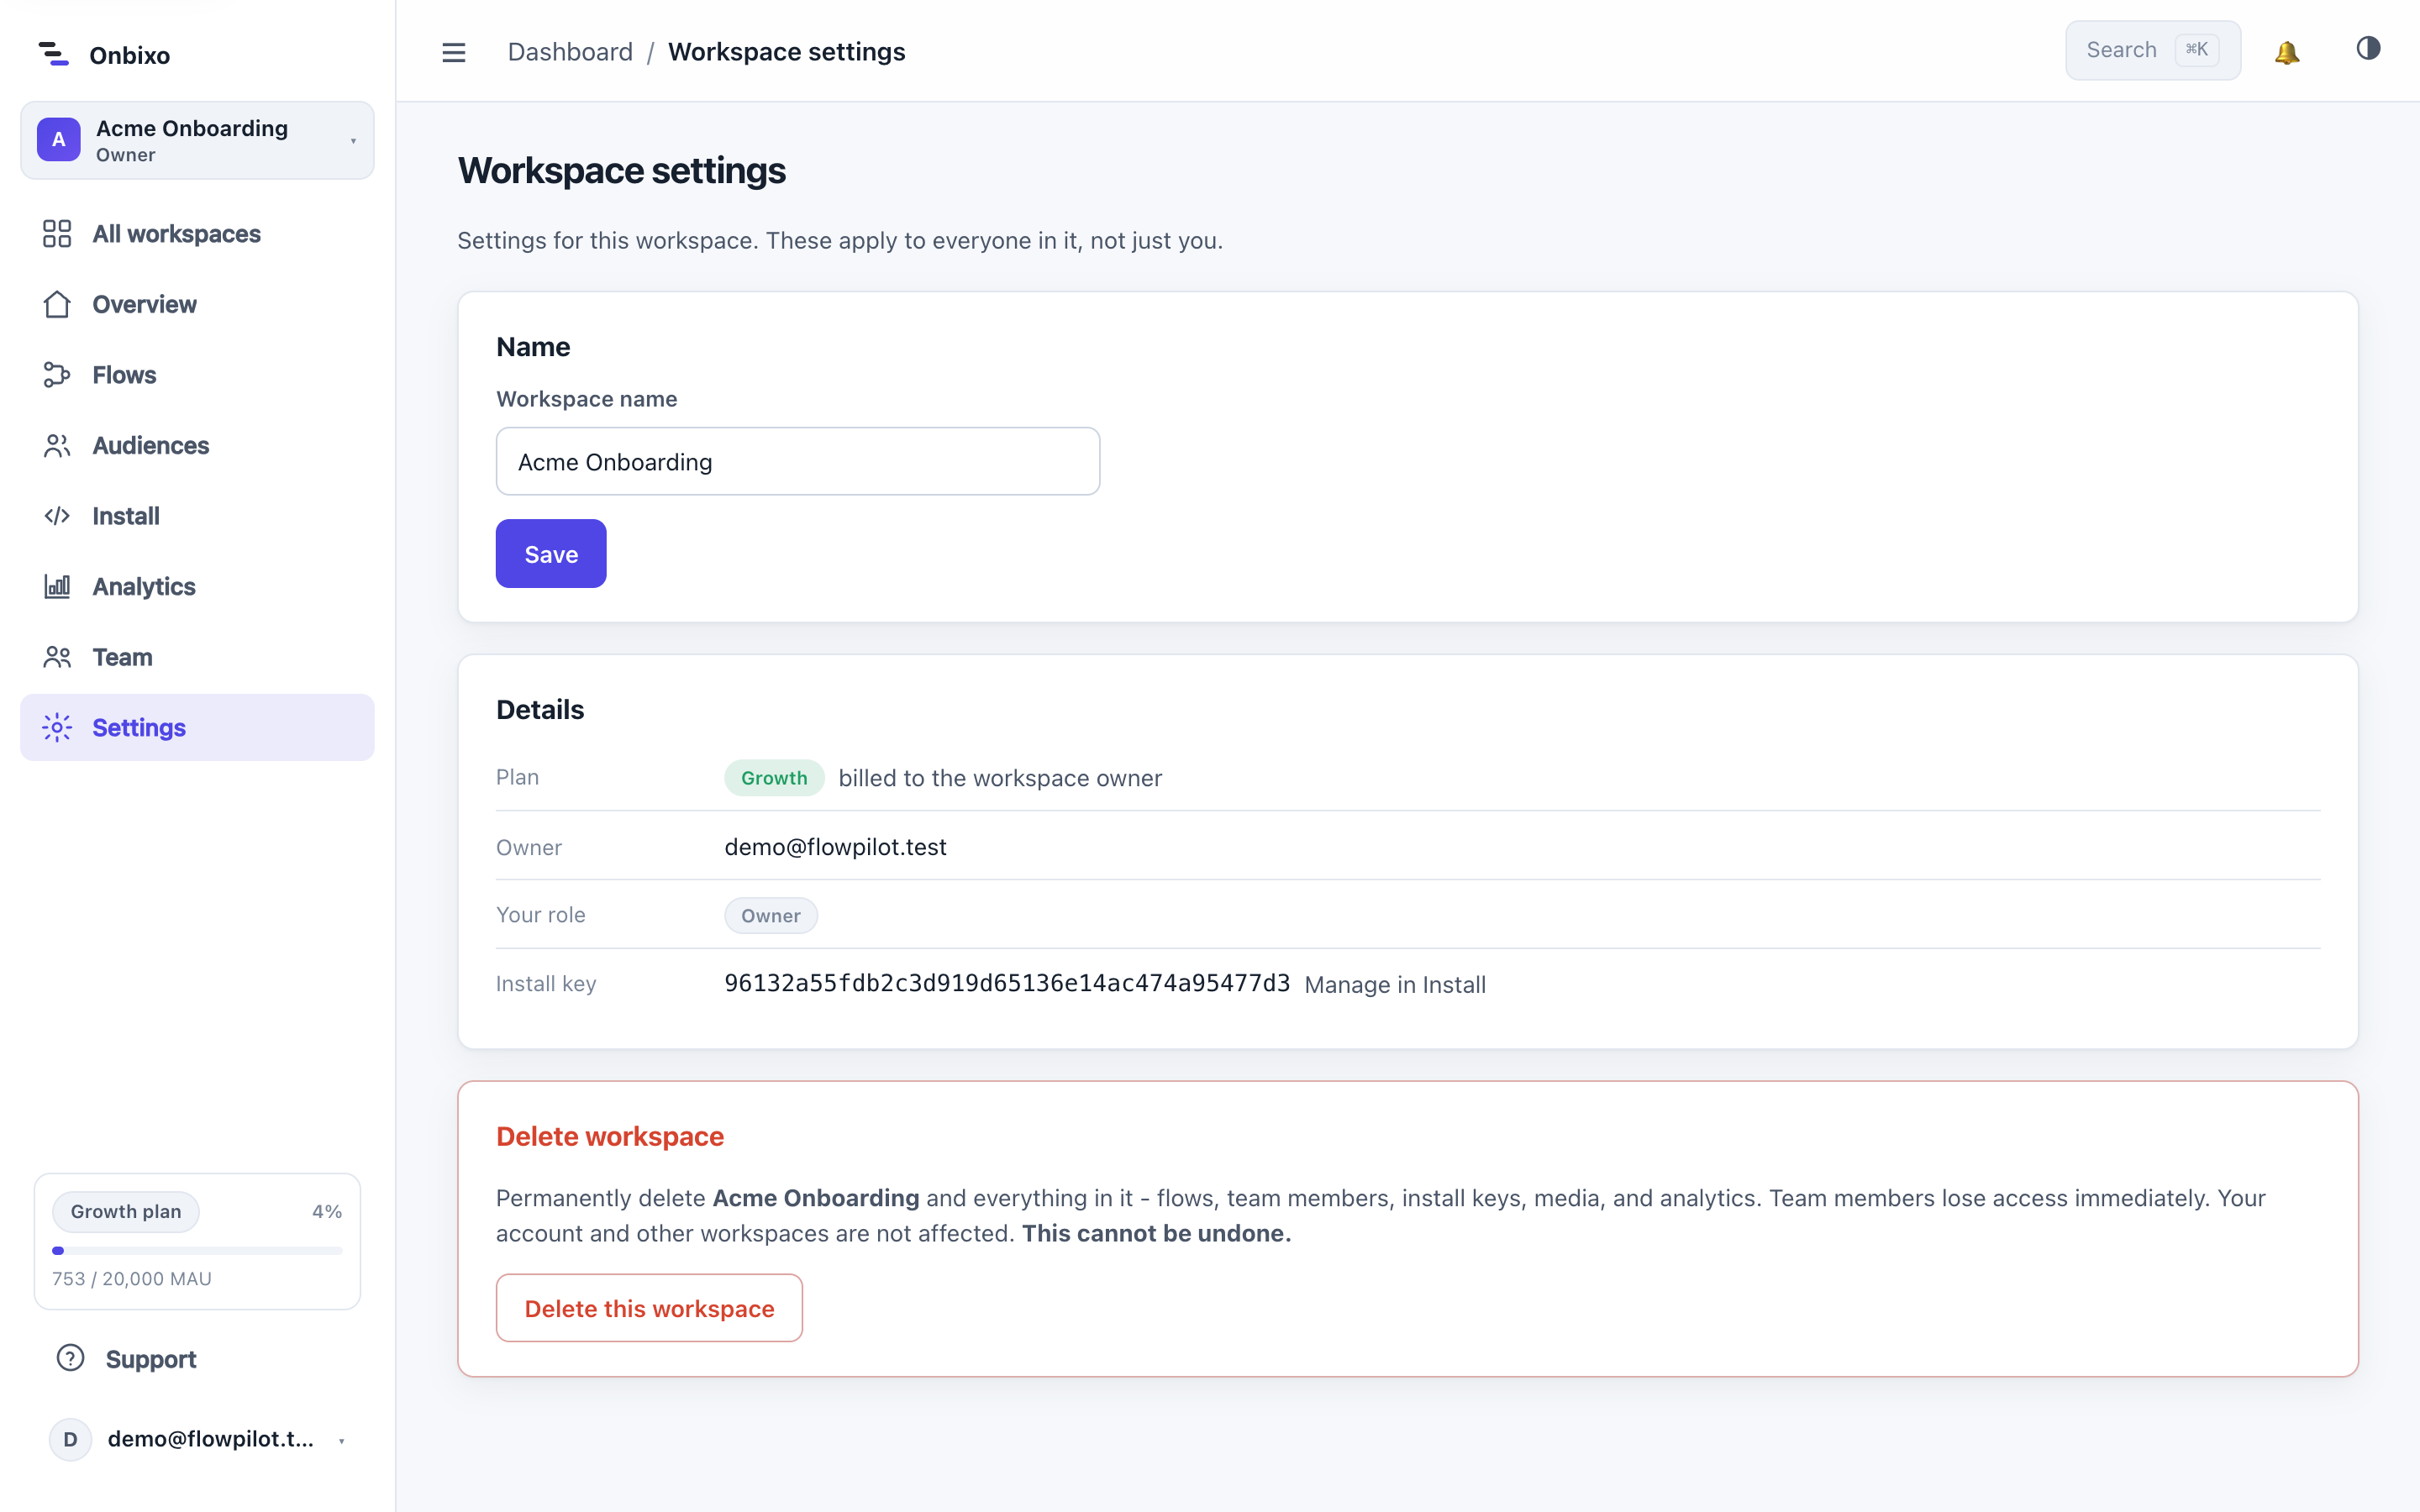The height and width of the screenshot is (1512, 2420).
Task: Click the Workspace settings breadcrumb text
Action: 786,52
